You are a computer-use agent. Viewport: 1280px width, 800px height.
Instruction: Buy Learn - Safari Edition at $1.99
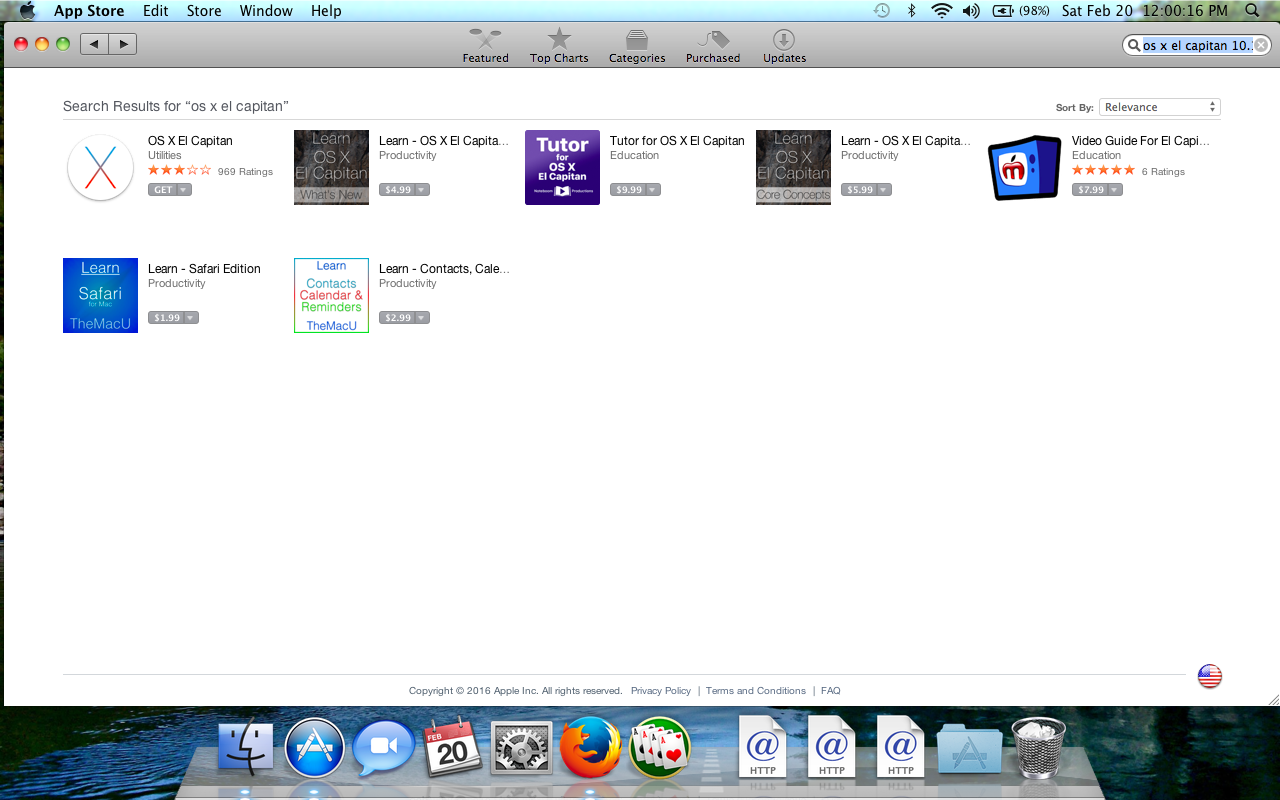pyautogui.click(x=167, y=318)
